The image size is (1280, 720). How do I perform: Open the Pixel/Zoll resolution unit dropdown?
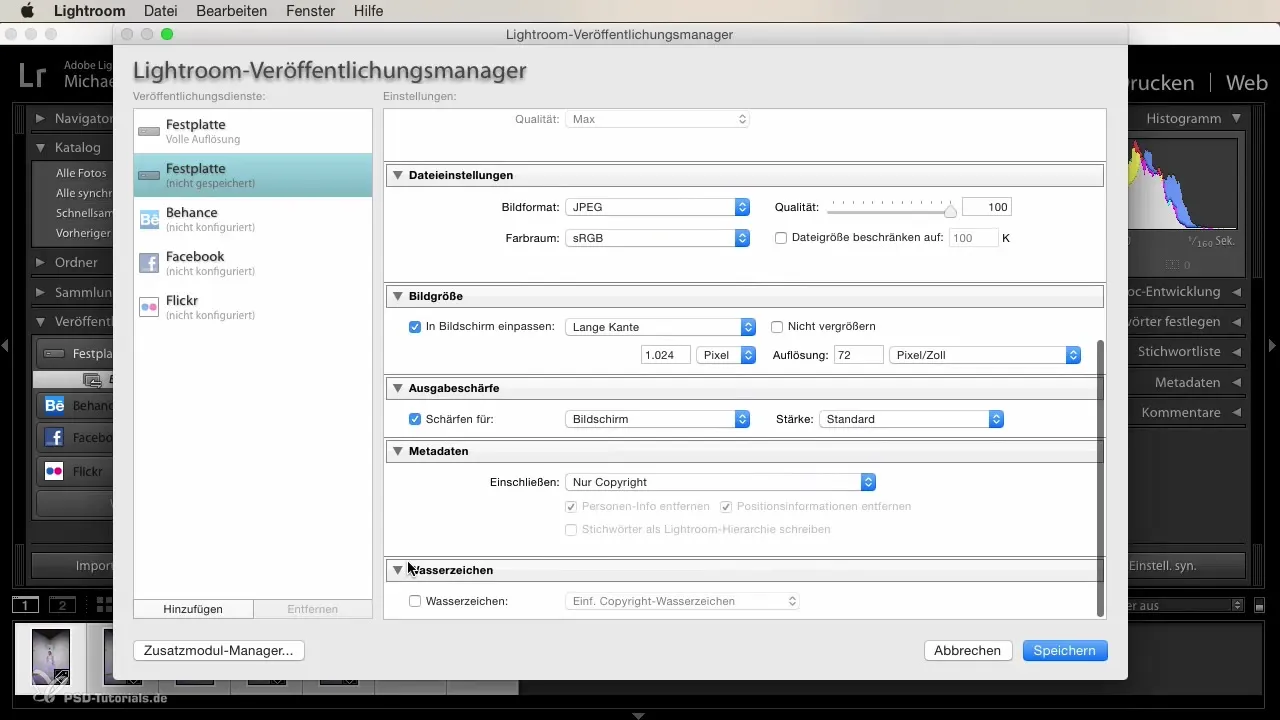[x=985, y=355]
